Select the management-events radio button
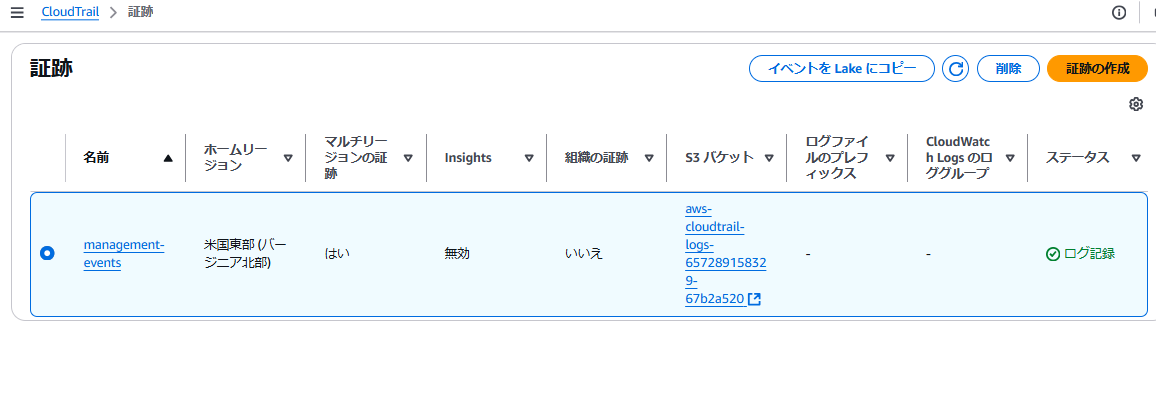The width and height of the screenshot is (1156, 395). point(46,254)
